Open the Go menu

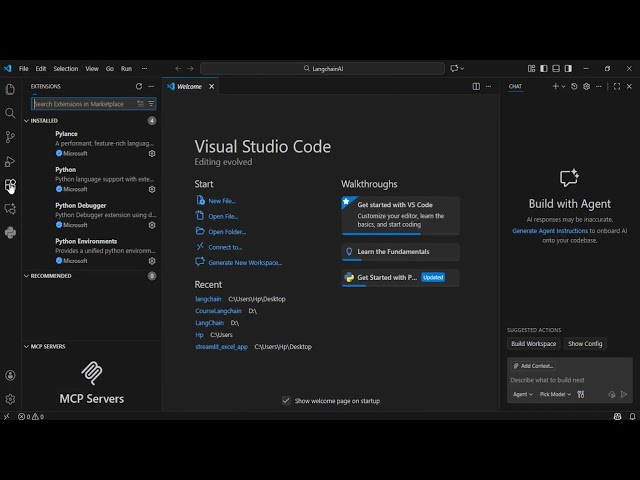(x=110, y=69)
